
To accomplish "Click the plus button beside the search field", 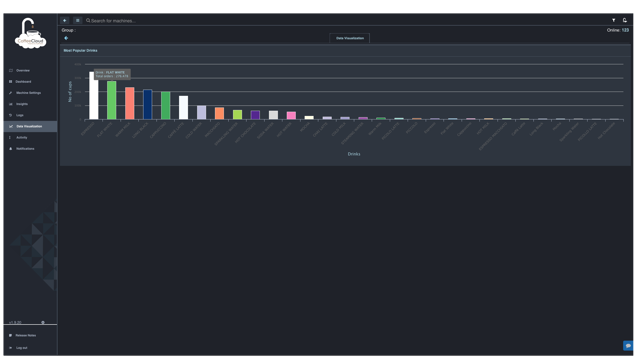I will (x=65, y=20).
